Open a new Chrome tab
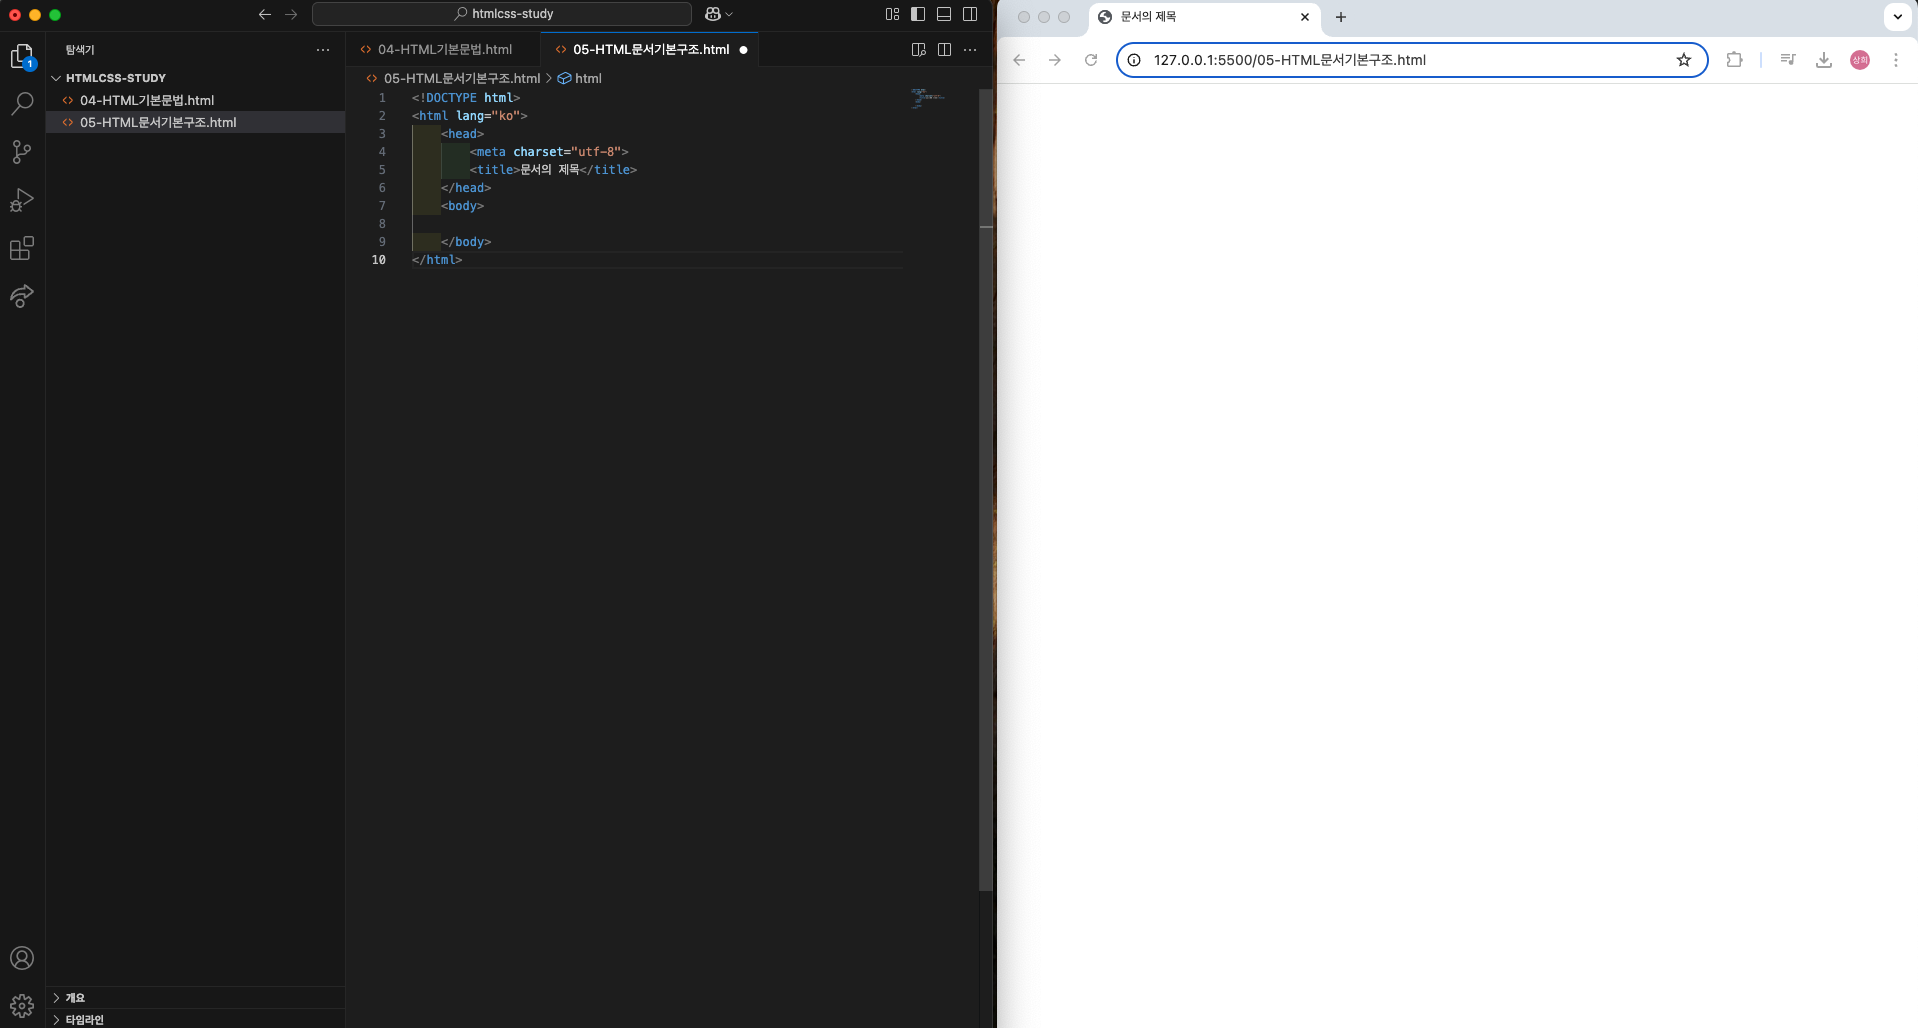 pos(1341,17)
